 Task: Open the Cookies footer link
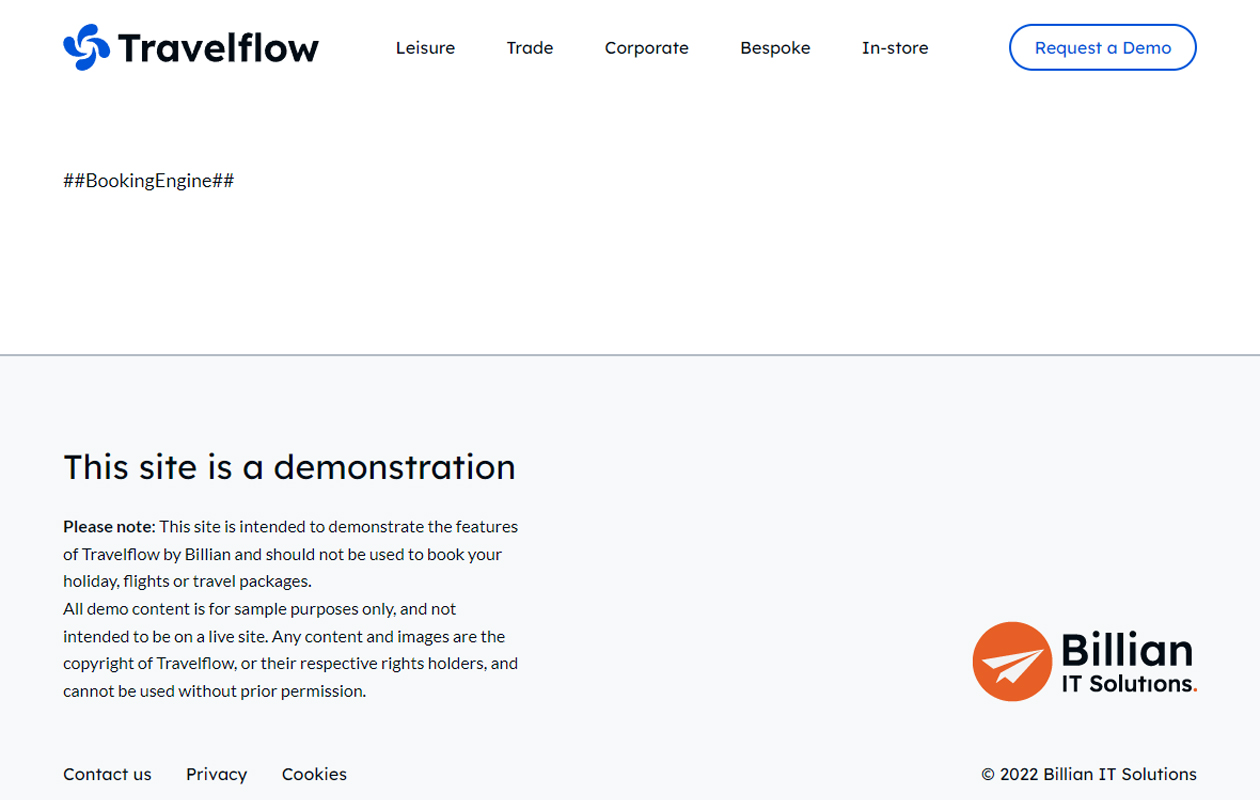click(314, 774)
